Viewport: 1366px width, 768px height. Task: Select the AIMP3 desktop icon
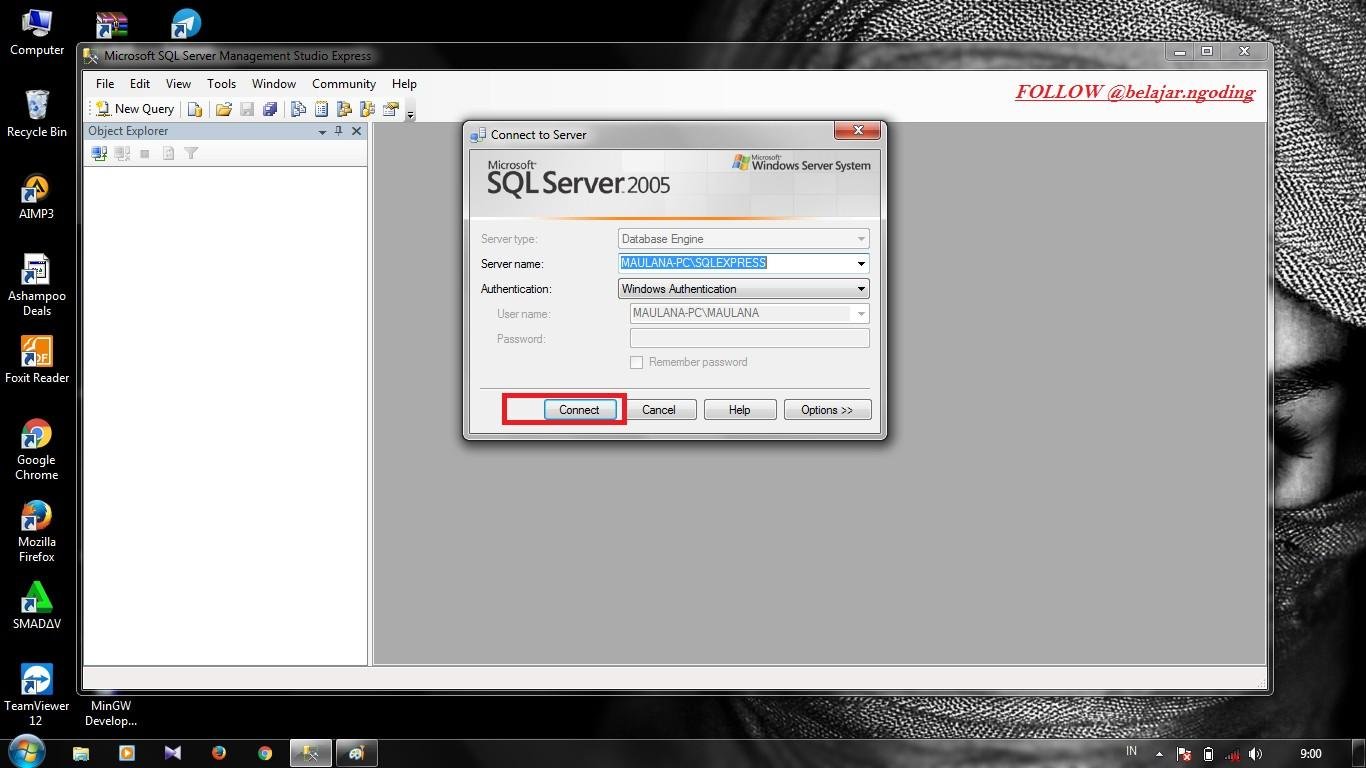point(37,197)
